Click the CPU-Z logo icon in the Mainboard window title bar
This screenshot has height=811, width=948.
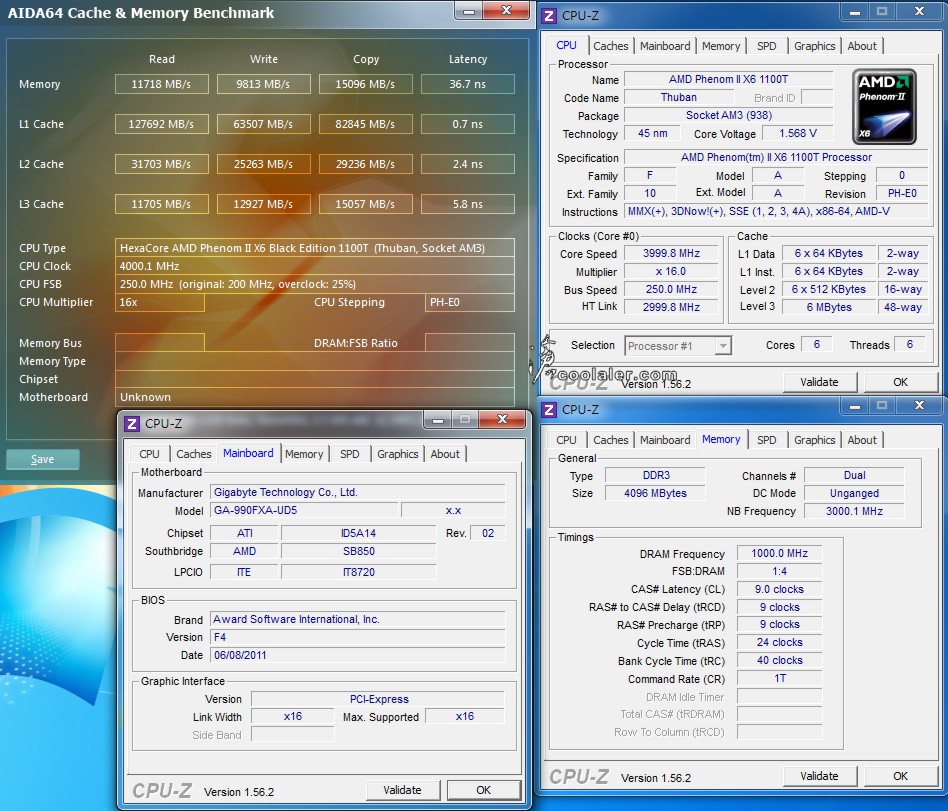[132, 423]
